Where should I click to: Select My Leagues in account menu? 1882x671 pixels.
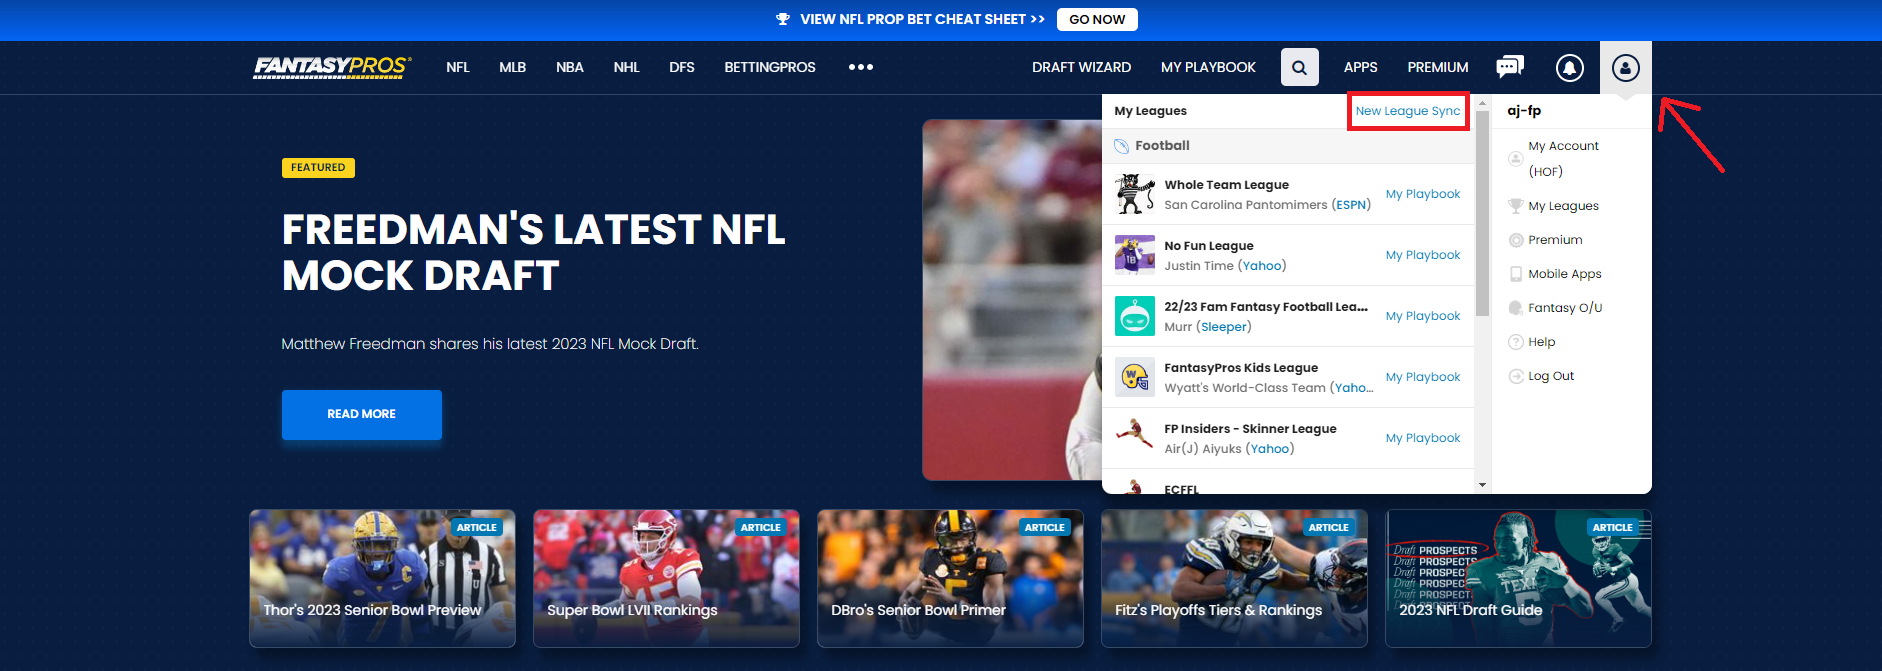pyautogui.click(x=1563, y=206)
